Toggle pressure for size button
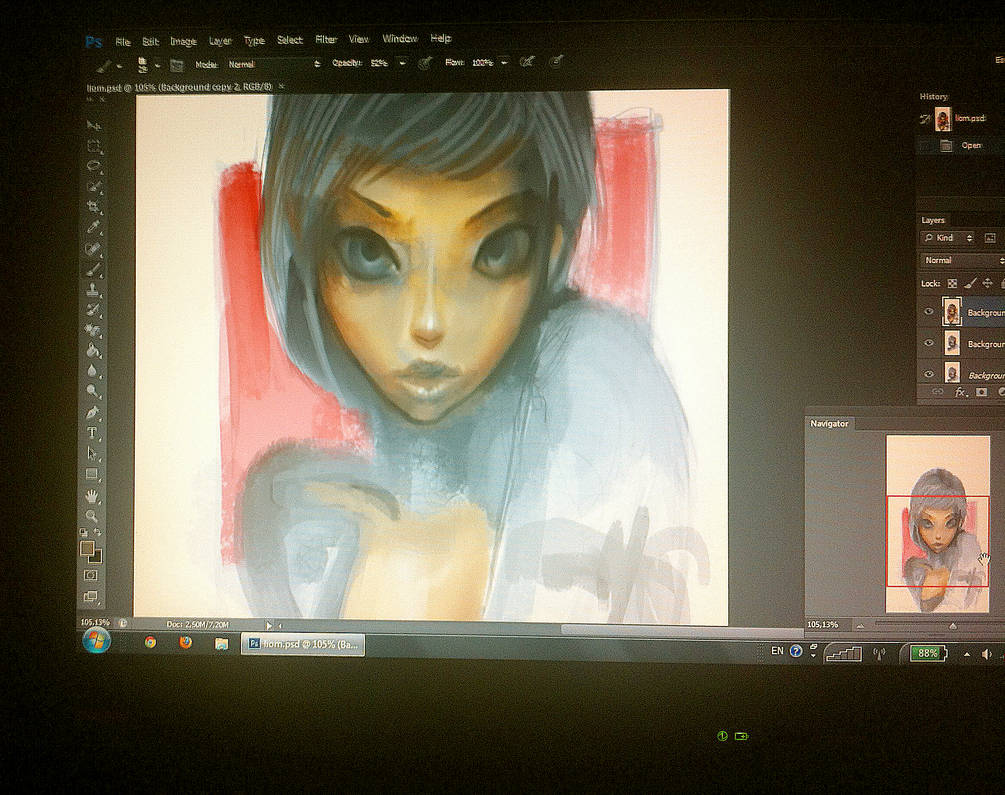The height and width of the screenshot is (795, 1005). [556, 61]
